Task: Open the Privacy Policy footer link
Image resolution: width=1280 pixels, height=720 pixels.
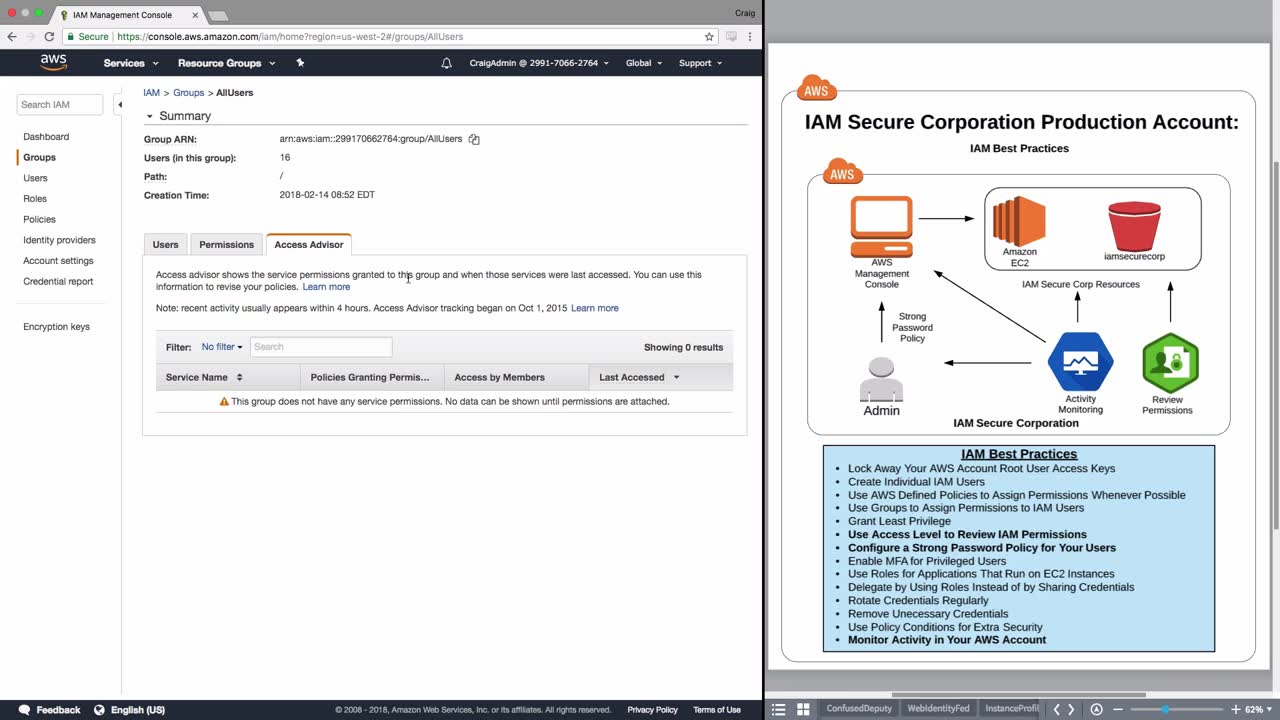Action: tap(653, 710)
